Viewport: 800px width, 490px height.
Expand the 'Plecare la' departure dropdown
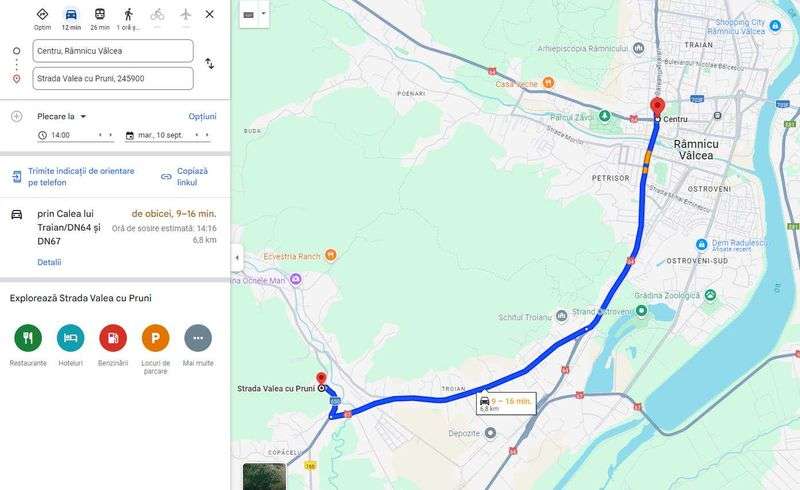(x=62, y=116)
